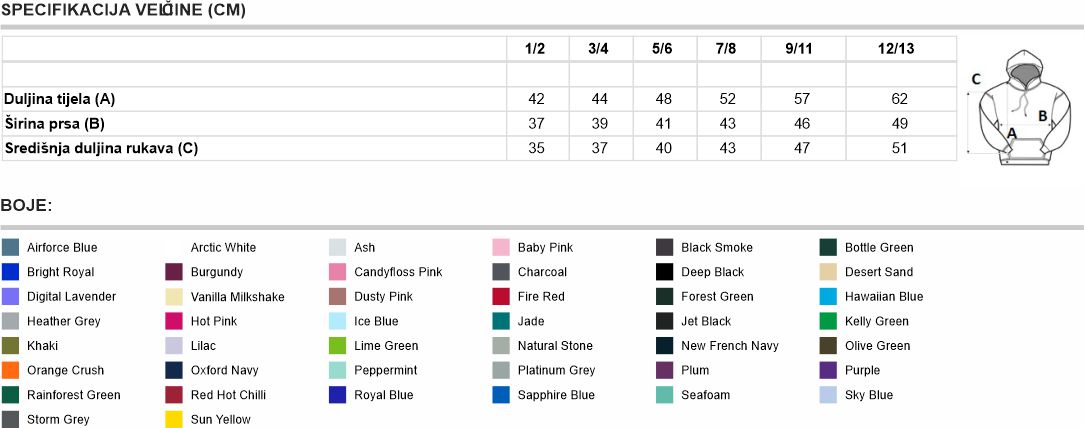Click the Airforce Blue color swatch
1084x428 pixels.
tap(11, 247)
